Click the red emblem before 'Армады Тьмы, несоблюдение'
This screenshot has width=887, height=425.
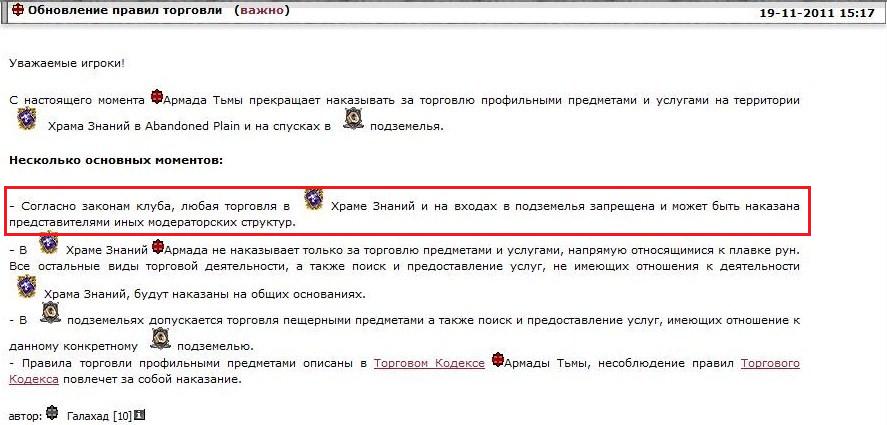point(497,360)
